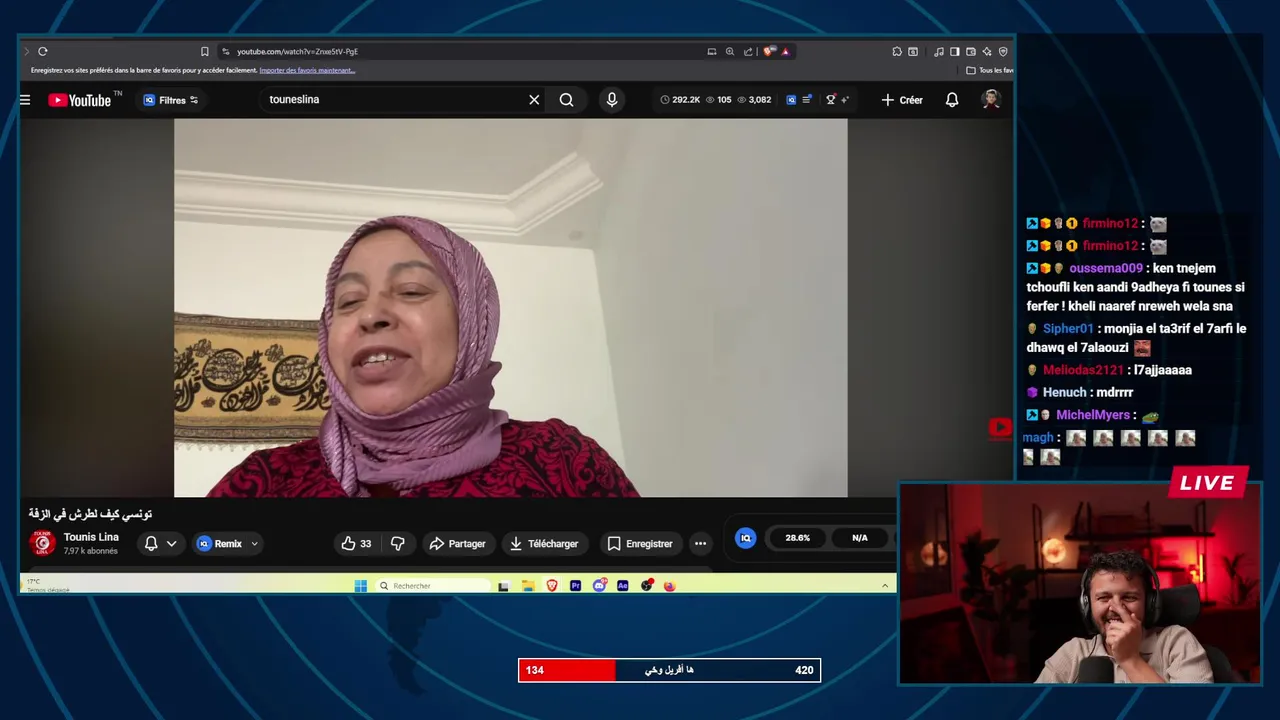This screenshot has width=1280, height=720.
Task: Open the browser zoom magnifier control
Action: (730, 51)
